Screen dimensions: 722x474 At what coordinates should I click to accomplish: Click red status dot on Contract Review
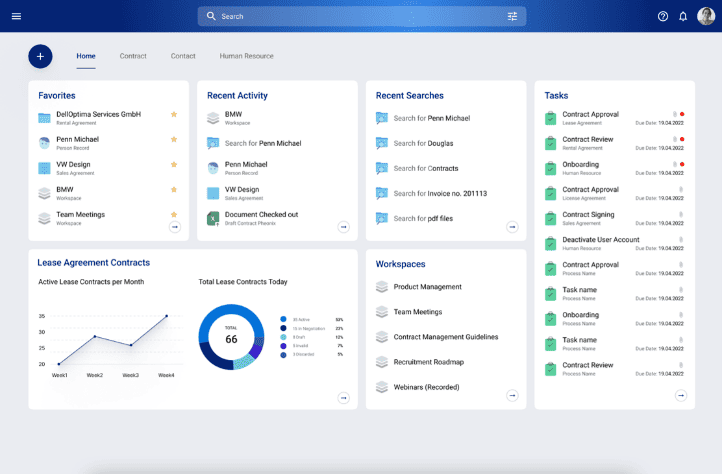682,139
